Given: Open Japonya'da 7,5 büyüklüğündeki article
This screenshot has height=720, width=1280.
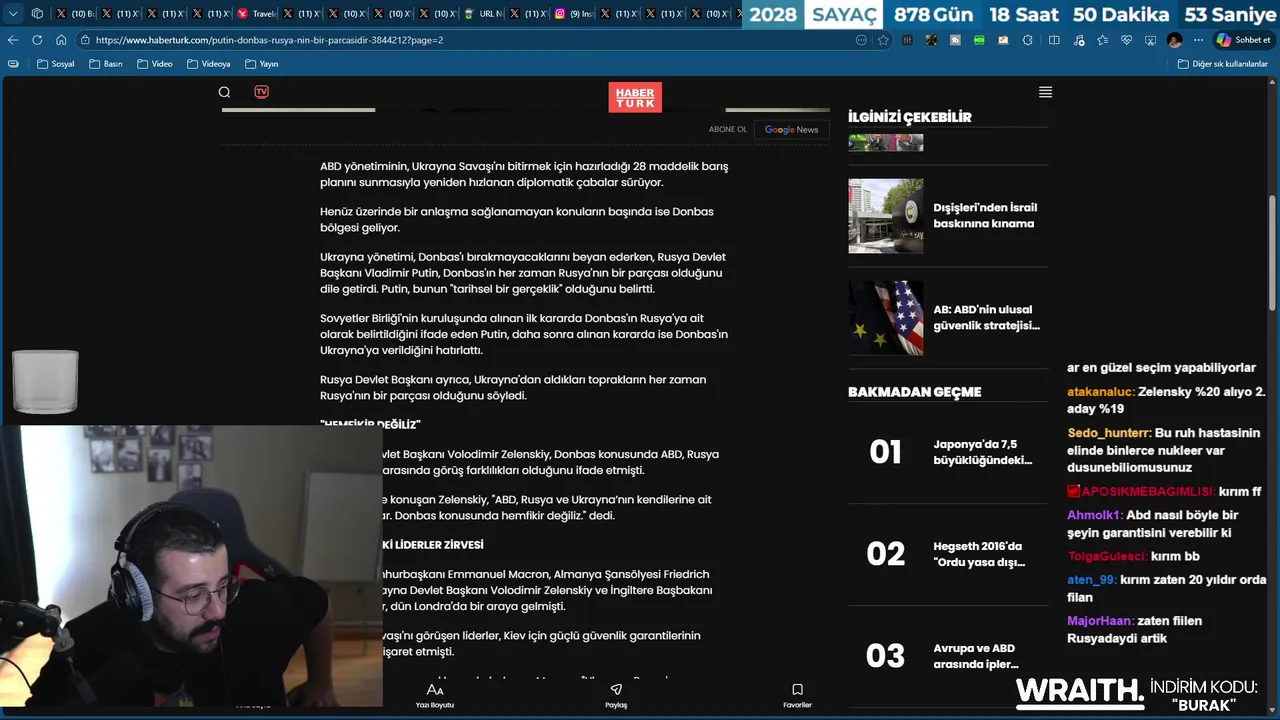Looking at the screenshot, I should click(982, 452).
